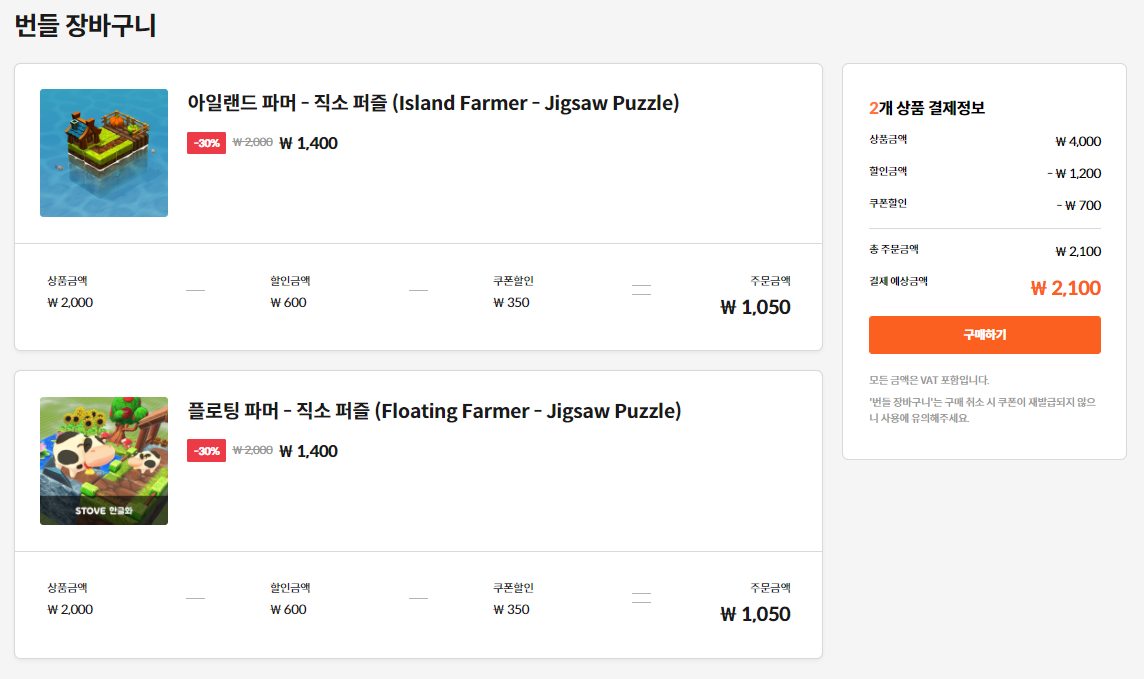
Task: Click Floating Farmer's first minus sign icon
Action: pyautogui.click(x=195, y=599)
